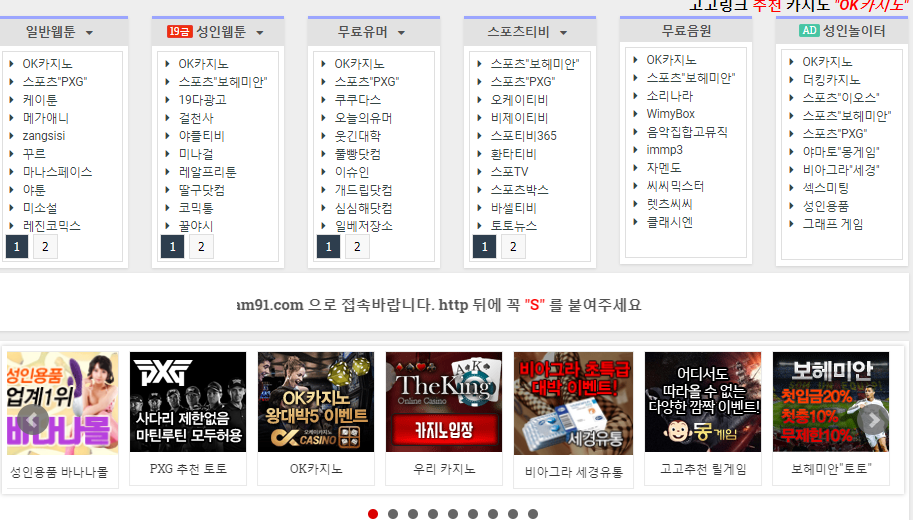Click the 우리 카지노 caption

tap(444, 468)
